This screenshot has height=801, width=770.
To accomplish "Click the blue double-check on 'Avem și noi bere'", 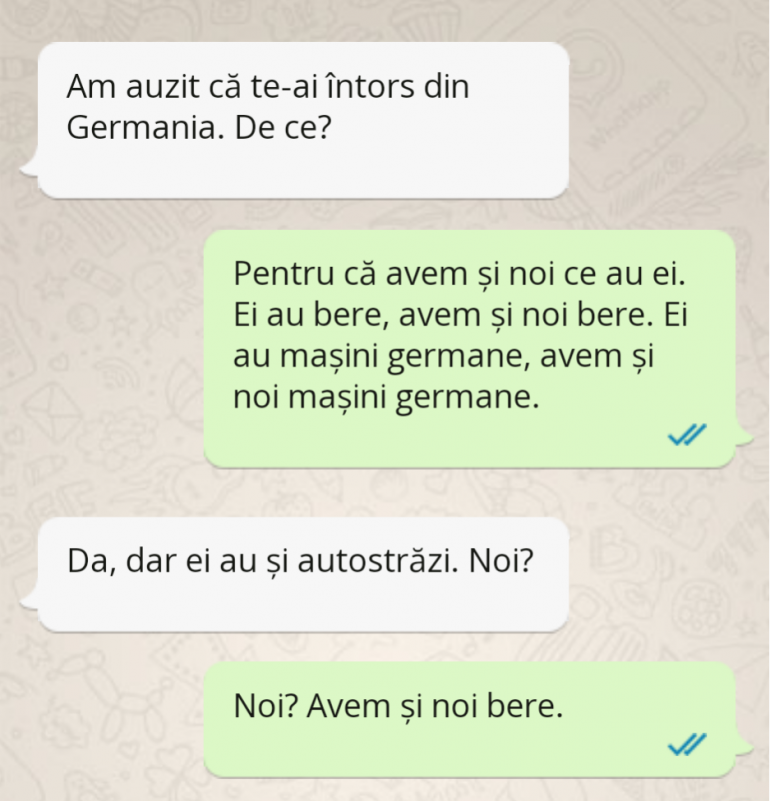I will point(687,744).
